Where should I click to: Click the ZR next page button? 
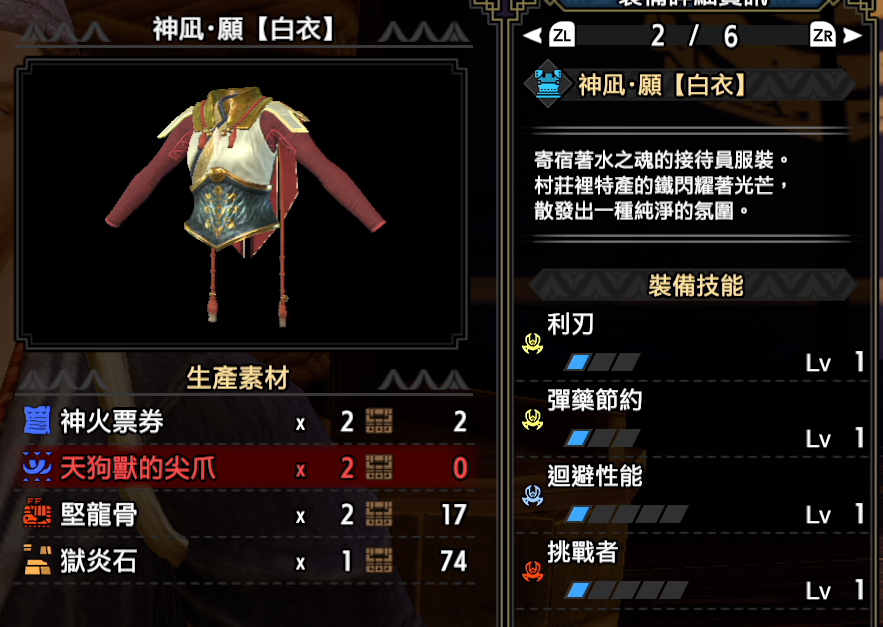click(x=823, y=35)
